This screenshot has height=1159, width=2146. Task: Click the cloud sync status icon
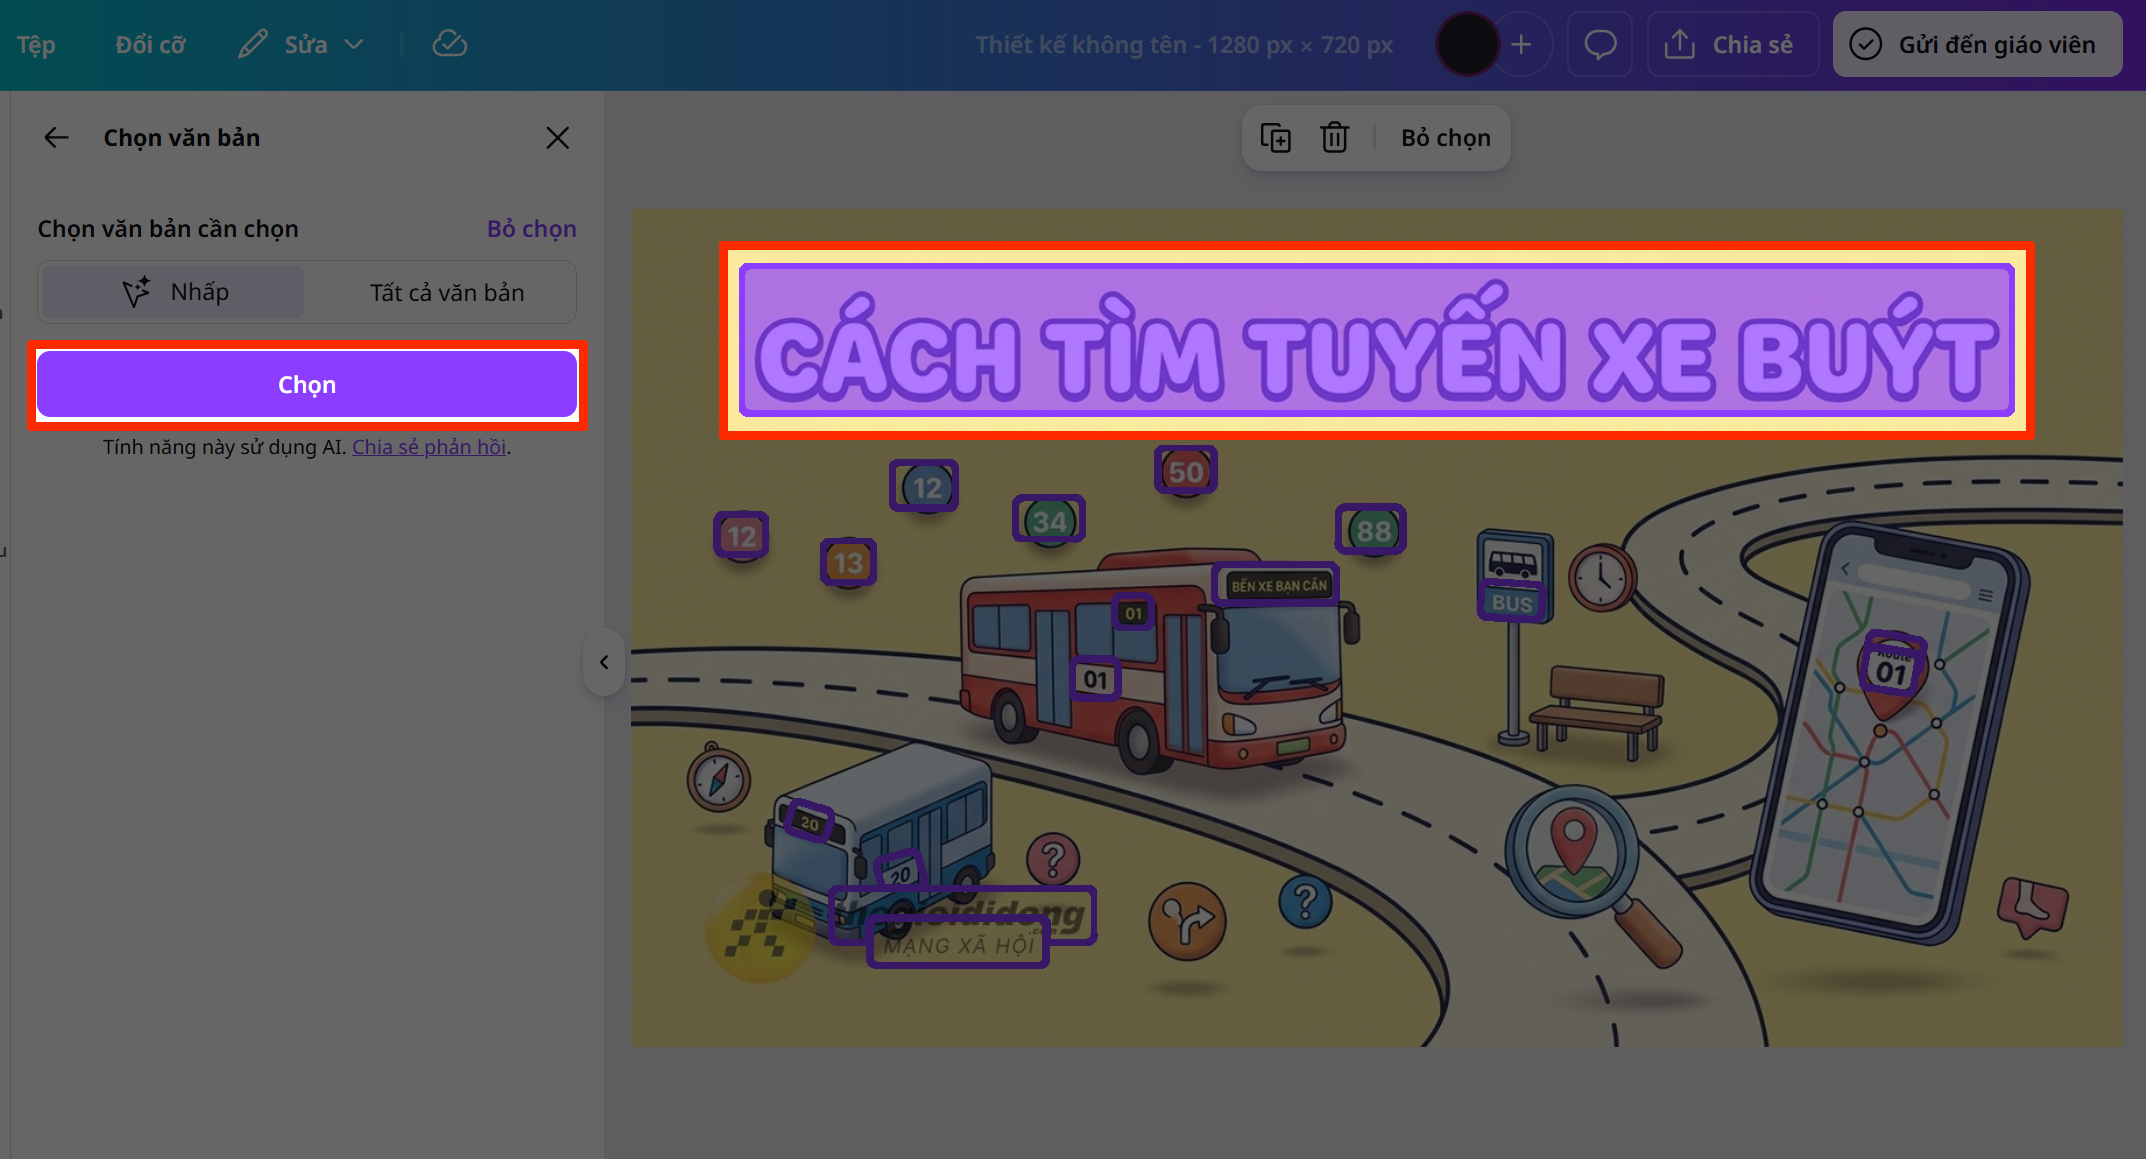pyautogui.click(x=449, y=43)
